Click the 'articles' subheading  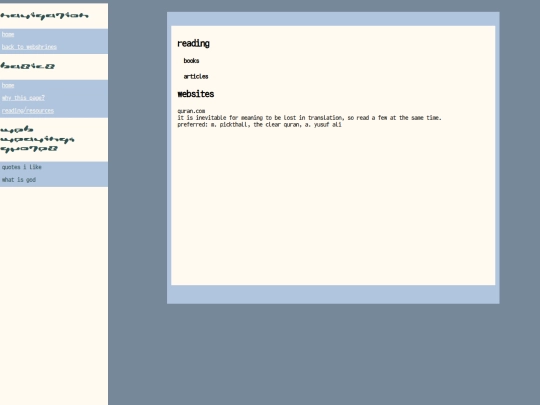pyautogui.click(x=196, y=76)
